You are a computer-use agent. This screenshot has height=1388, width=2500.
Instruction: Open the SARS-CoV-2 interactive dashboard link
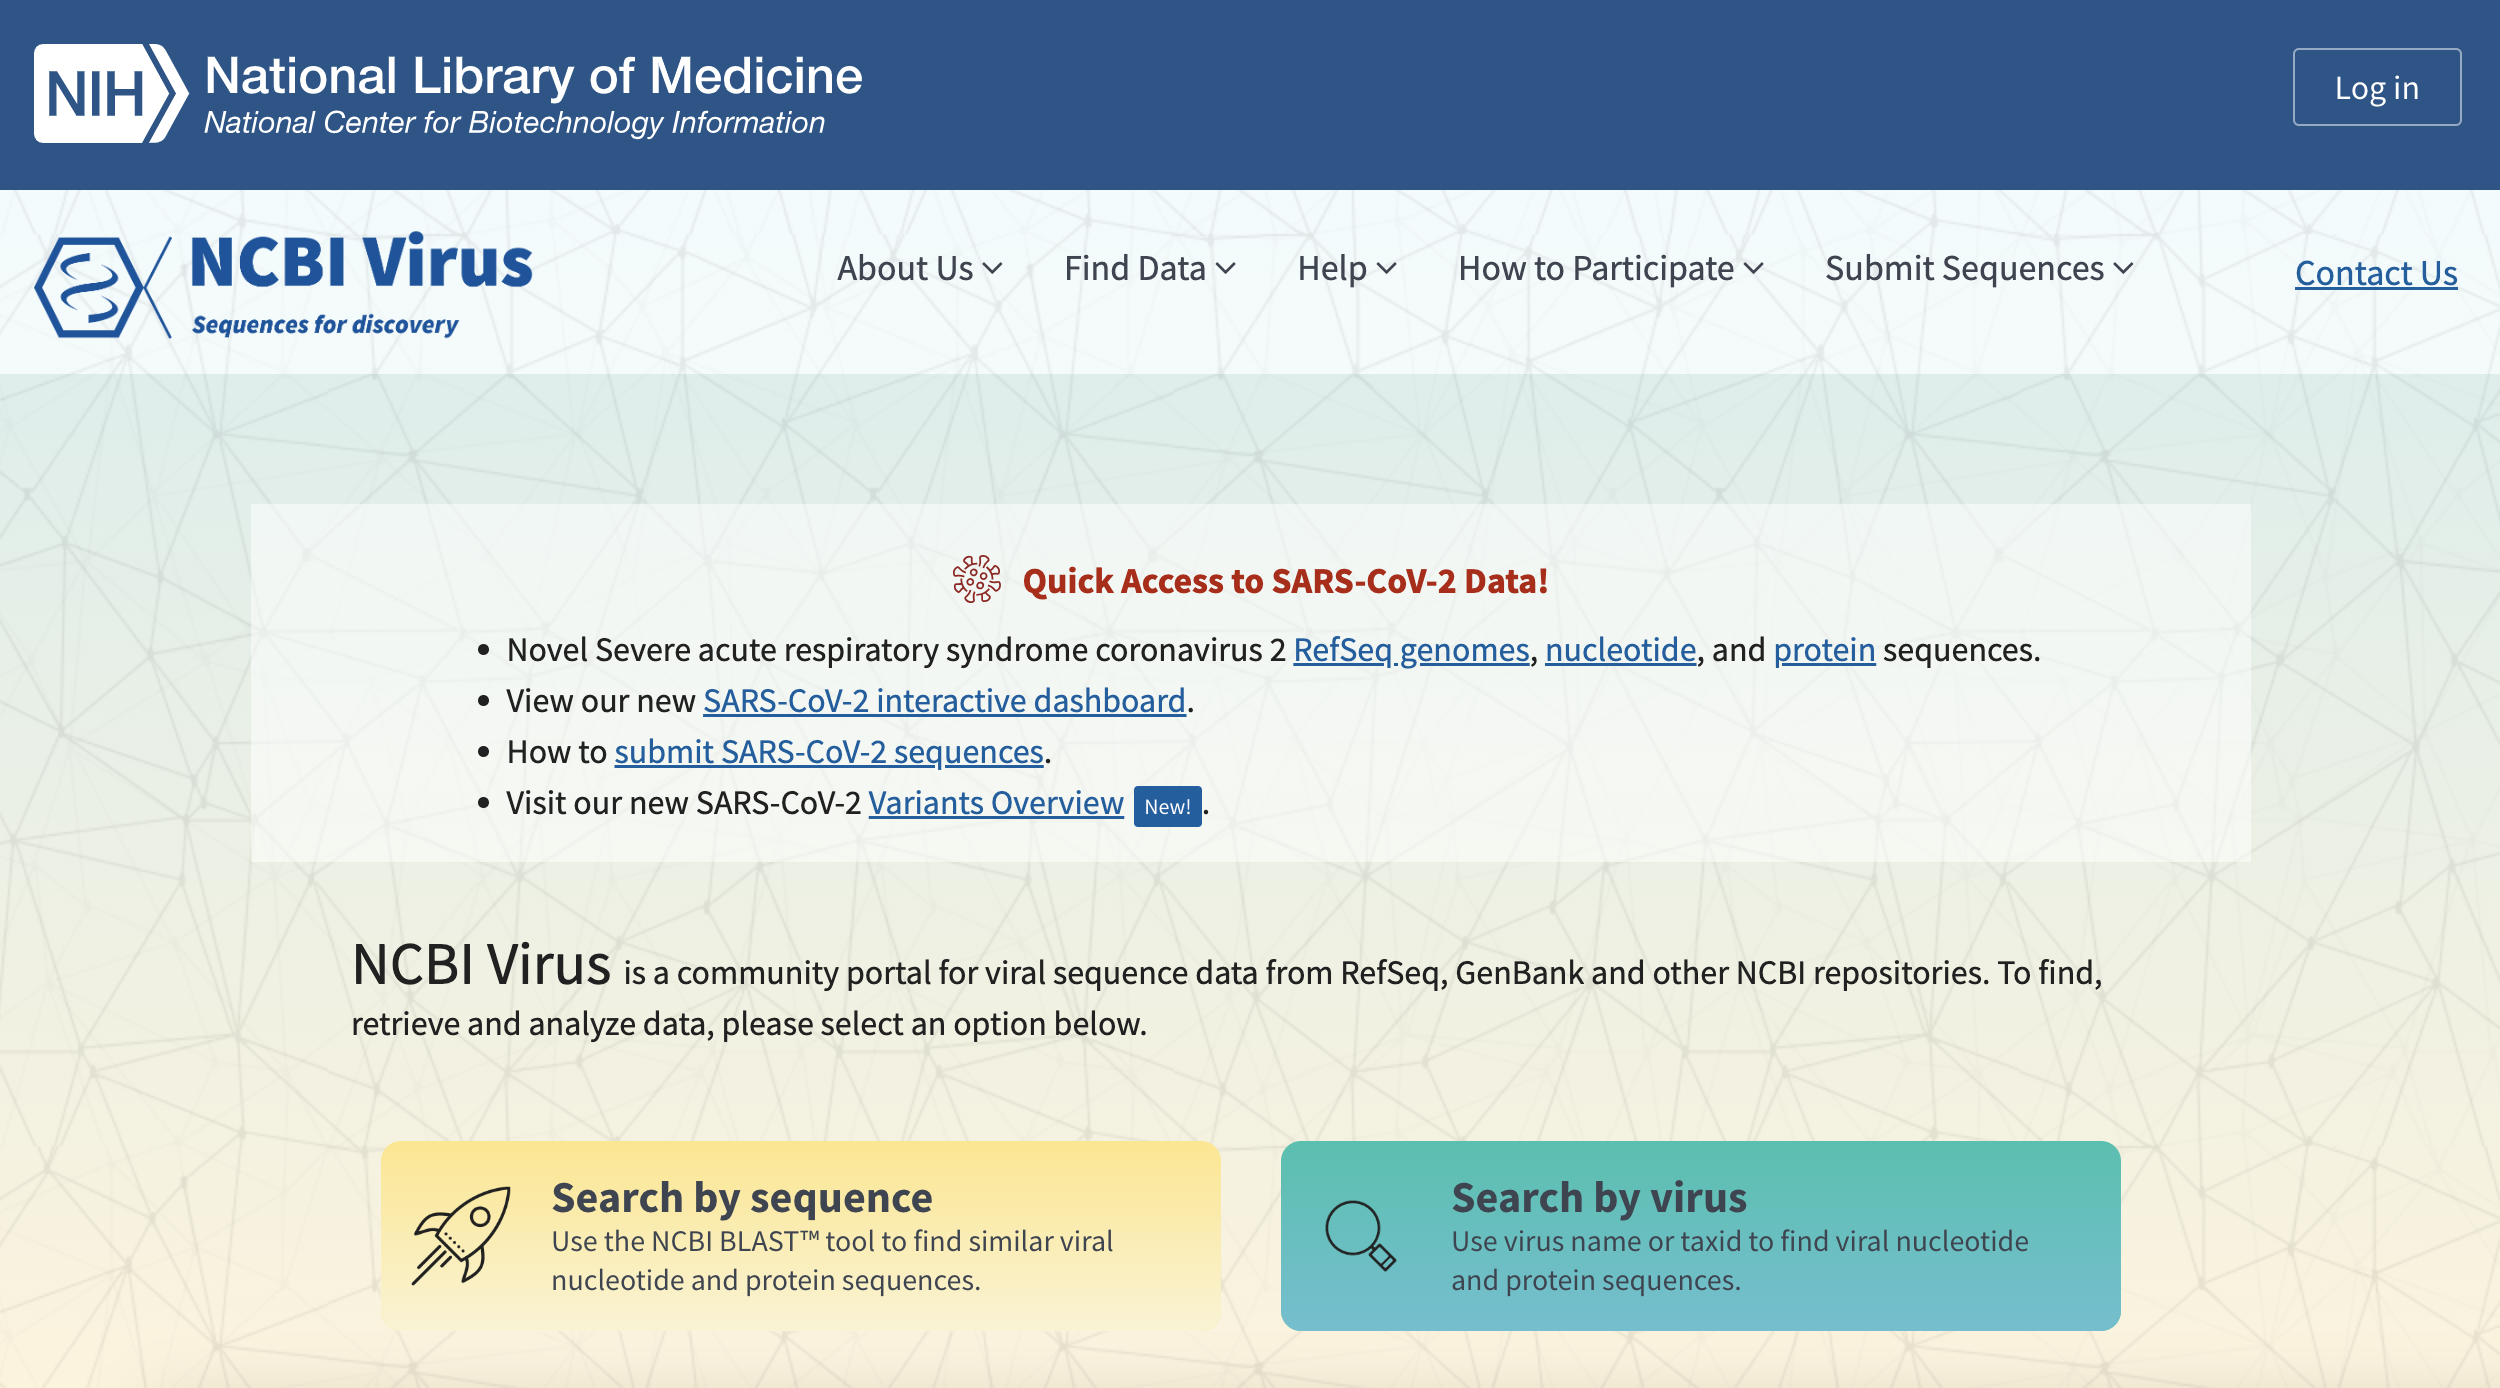[944, 701]
